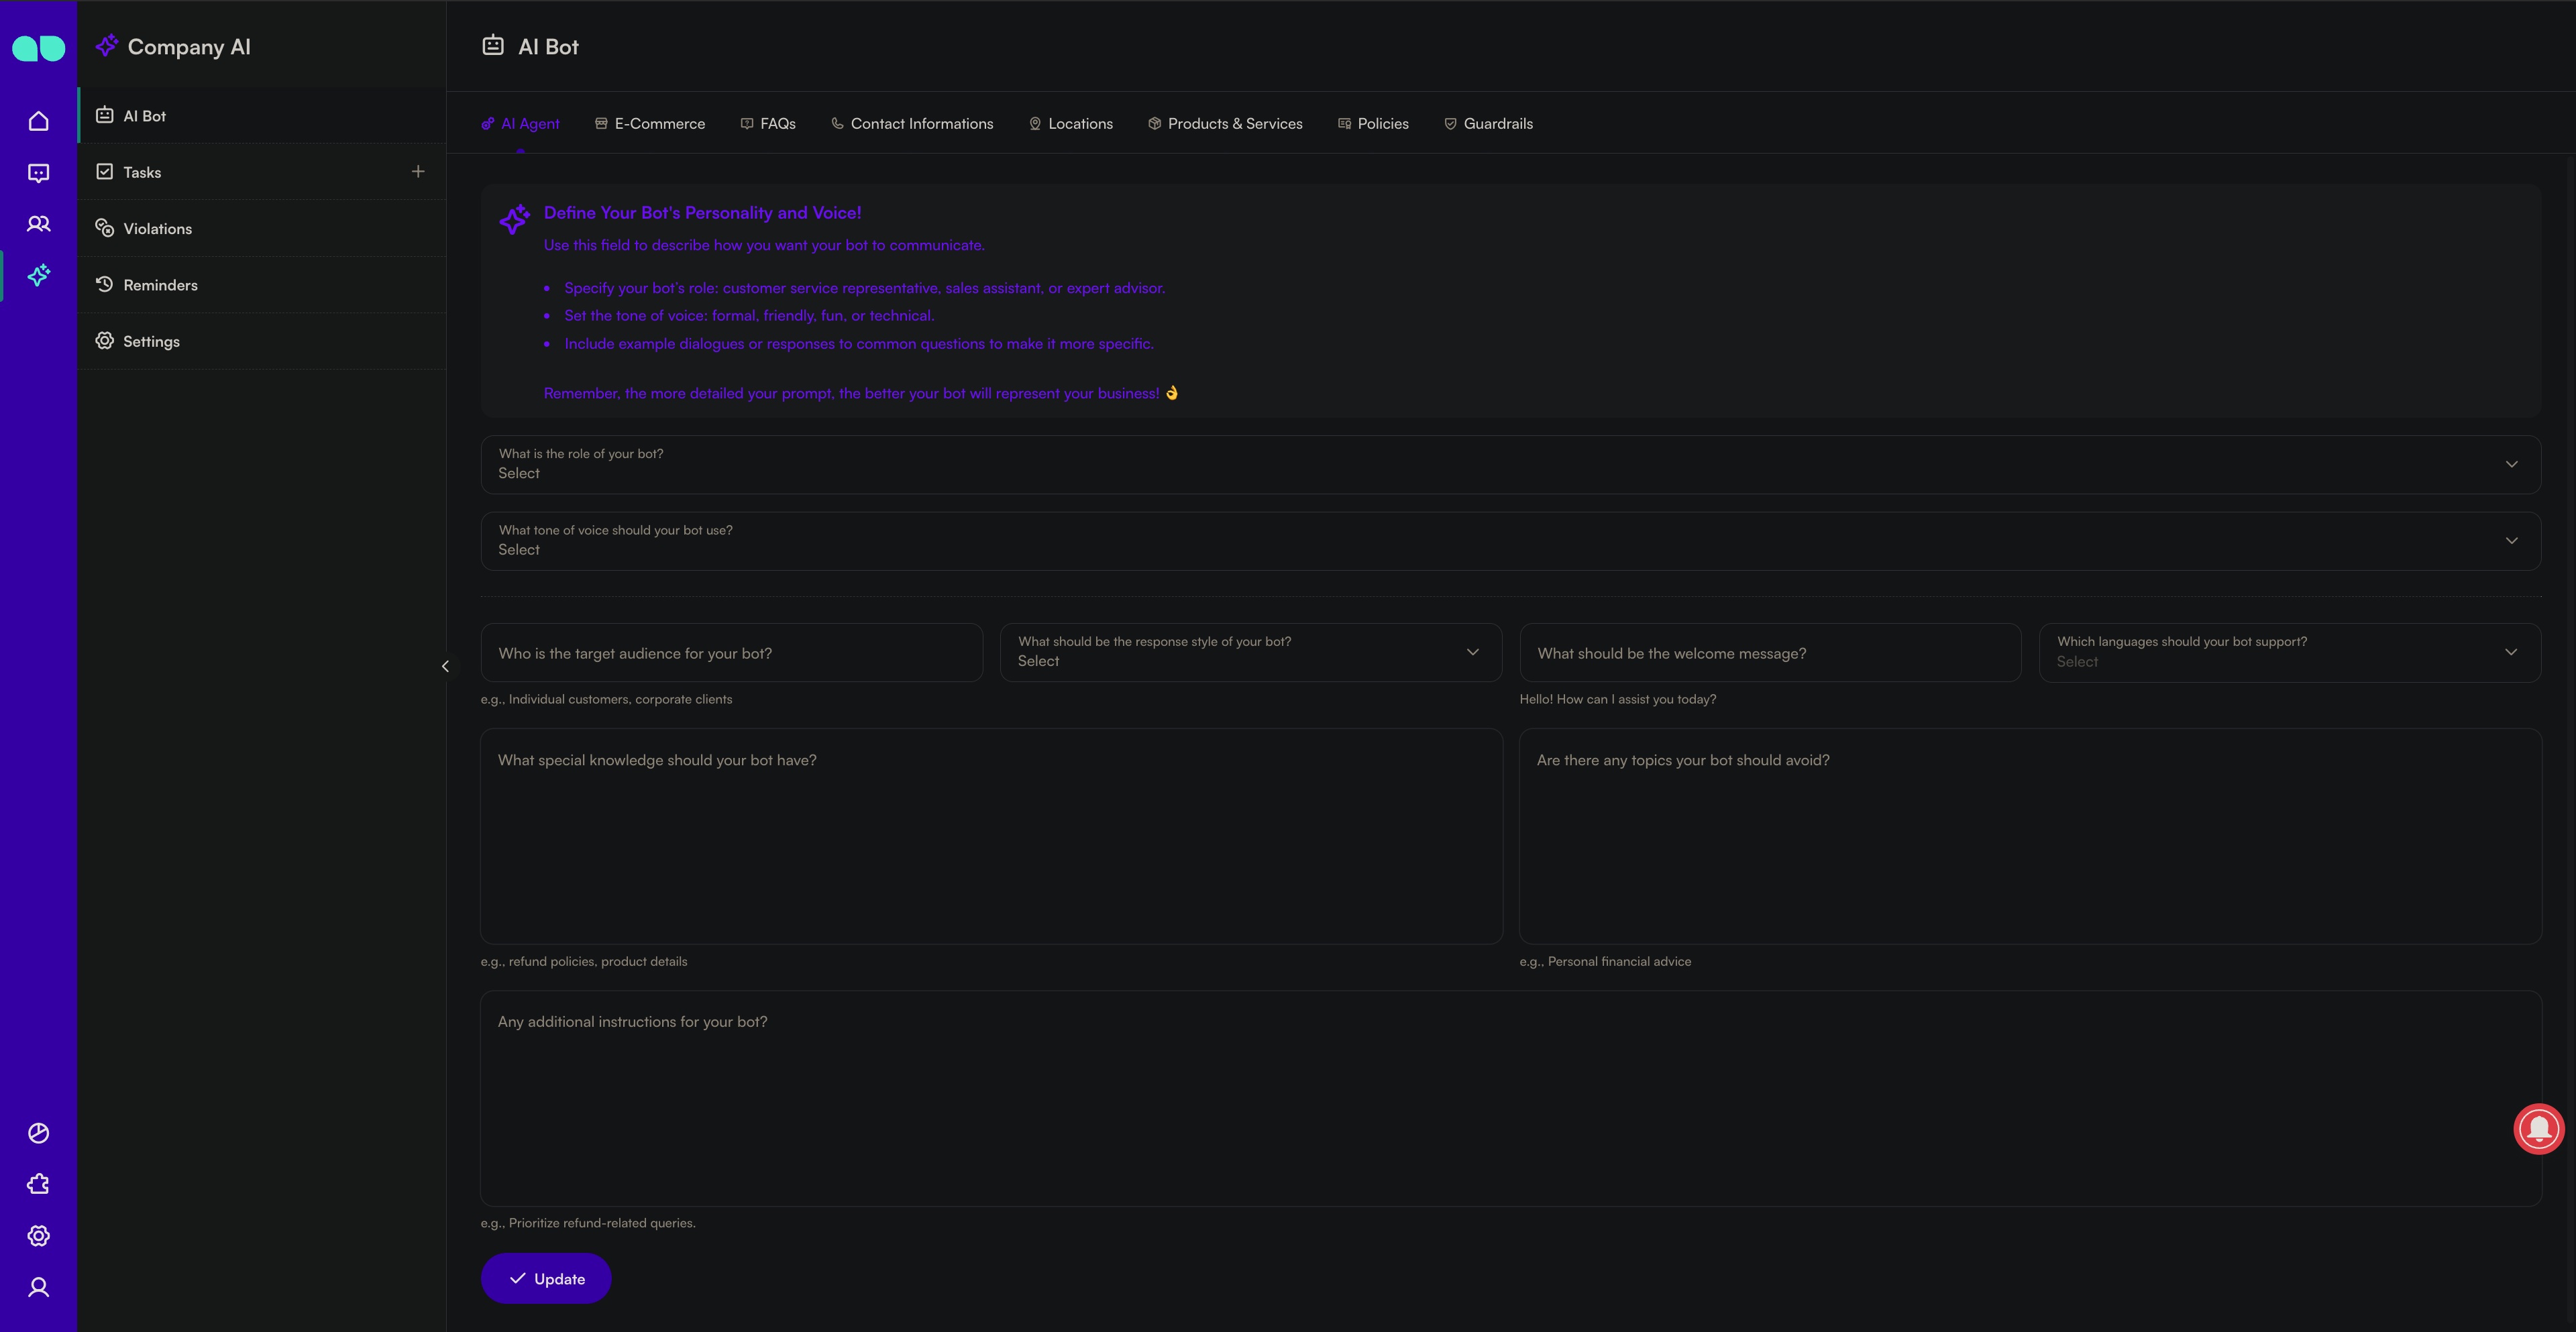Open the supported languages dropdown

[2512, 652]
